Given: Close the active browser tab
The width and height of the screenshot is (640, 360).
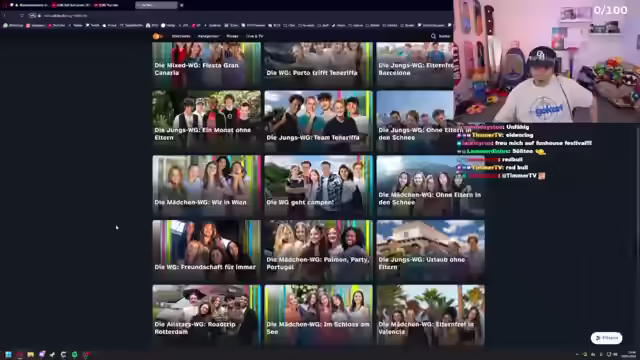Looking at the screenshot, I should (x=182, y=5).
